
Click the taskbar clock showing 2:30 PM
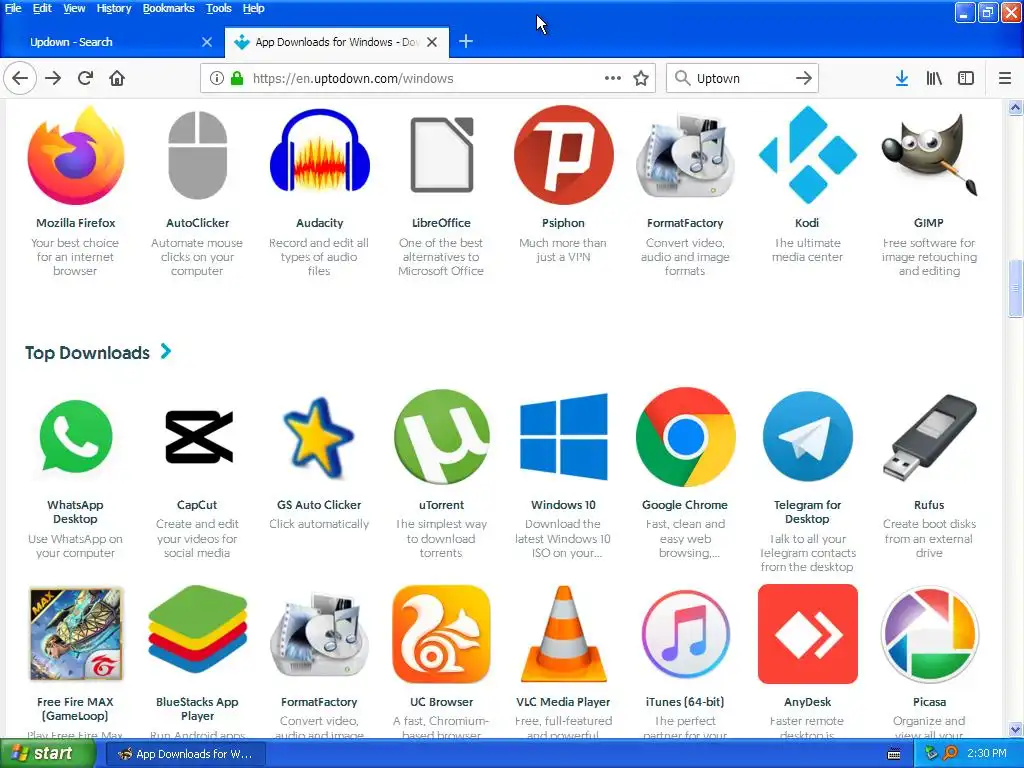987,753
